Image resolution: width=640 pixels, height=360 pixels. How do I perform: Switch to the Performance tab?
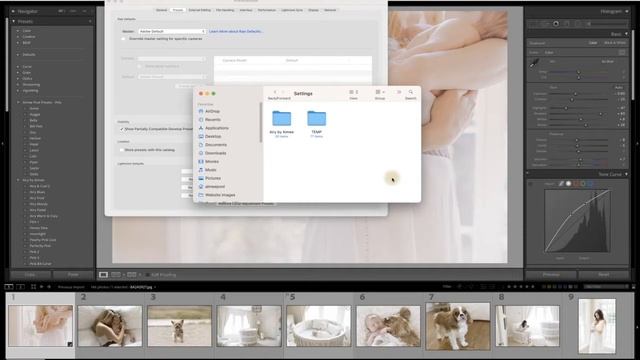[267, 10]
